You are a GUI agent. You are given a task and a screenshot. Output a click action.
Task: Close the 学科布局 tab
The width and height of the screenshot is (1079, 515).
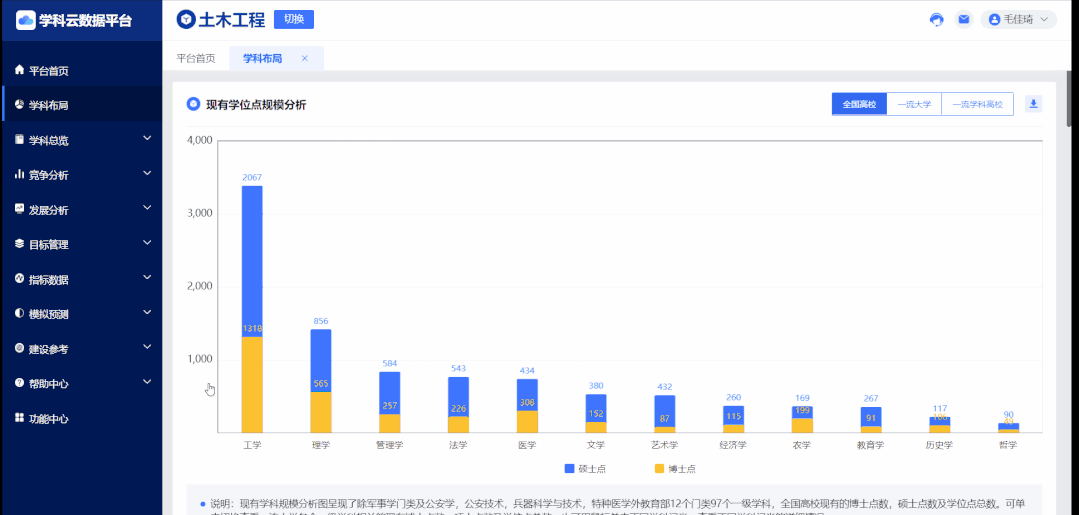(305, 59)
